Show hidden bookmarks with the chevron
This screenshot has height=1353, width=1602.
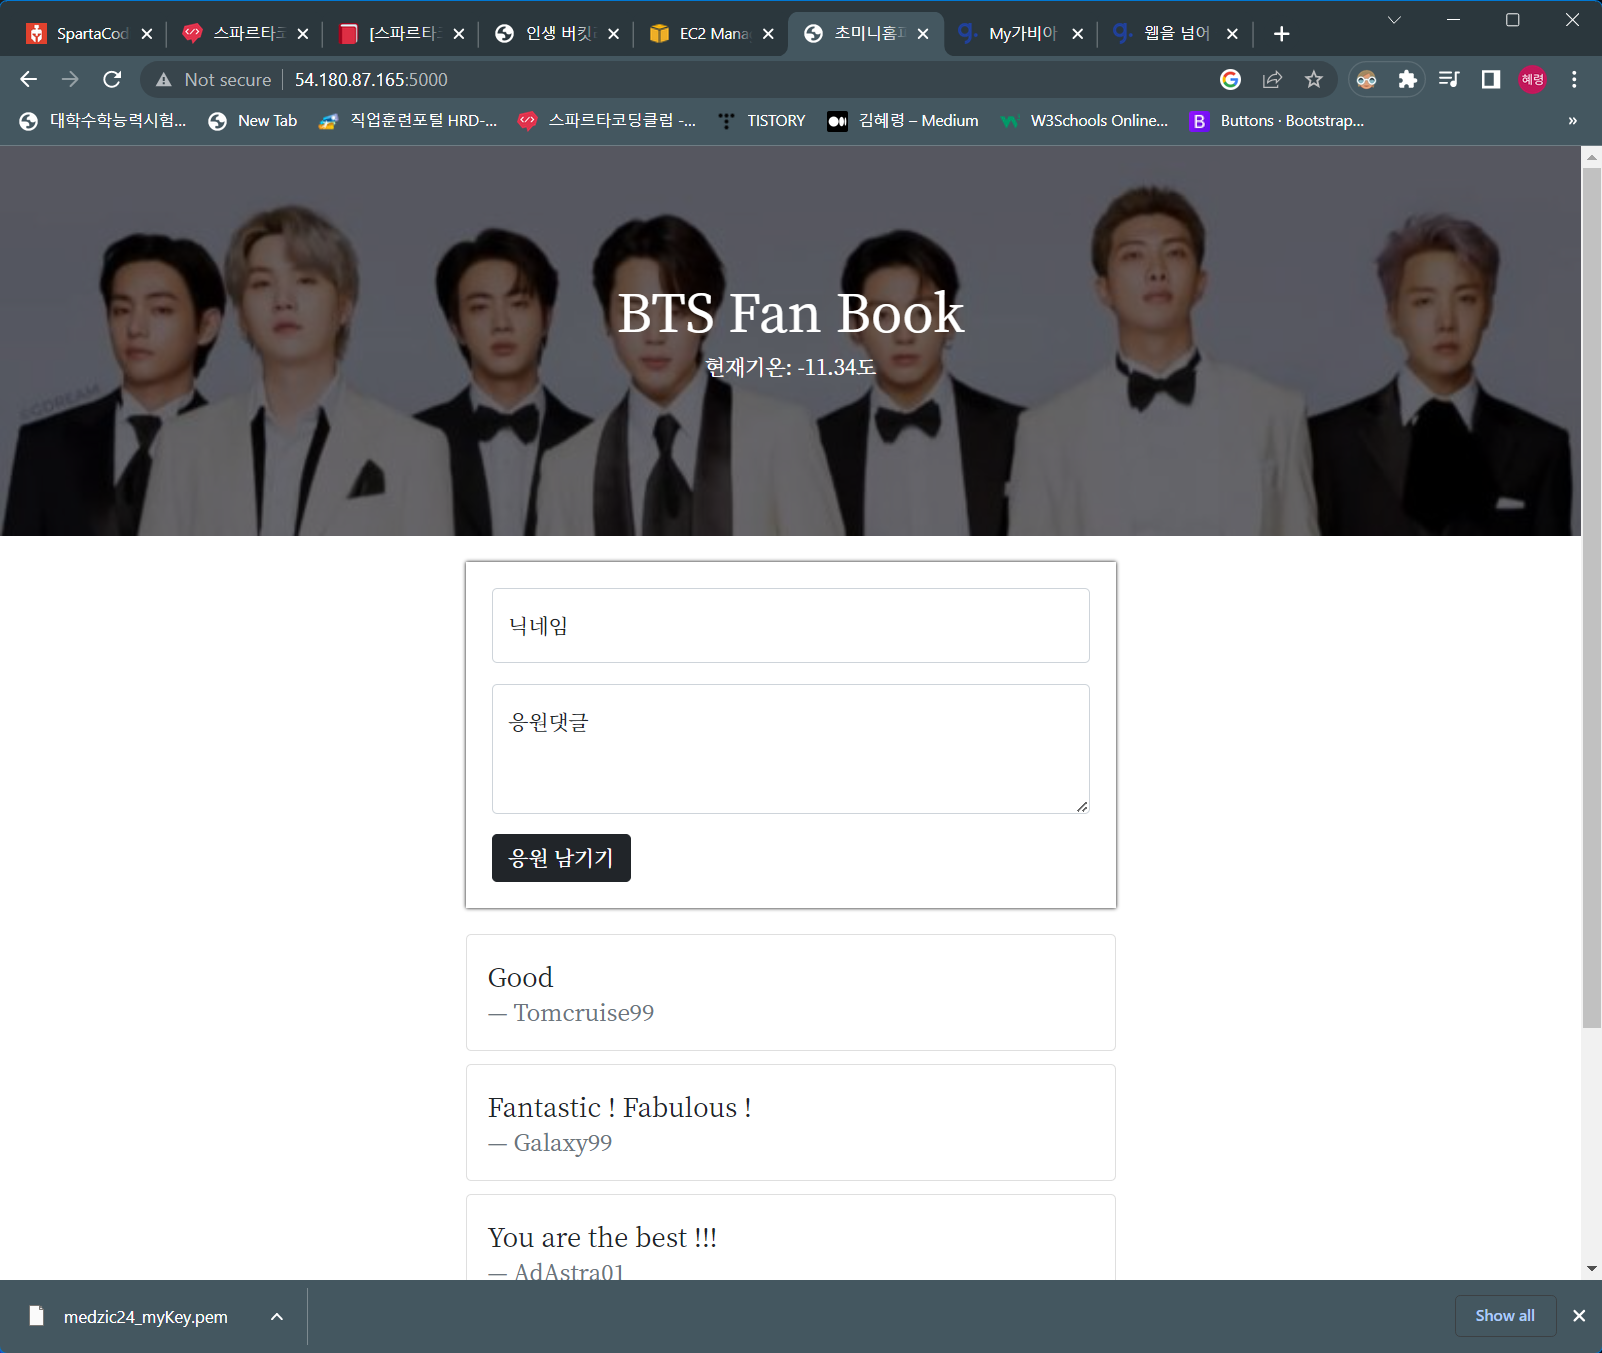click(x=1573, y=121)
